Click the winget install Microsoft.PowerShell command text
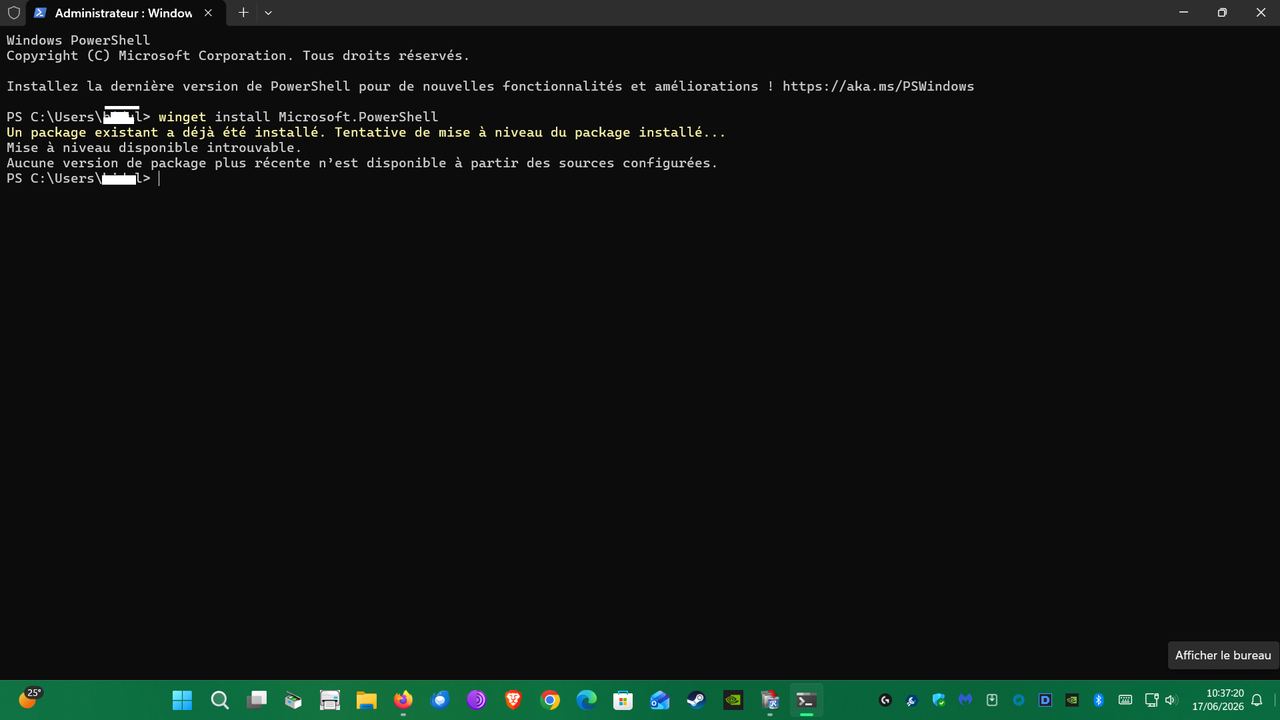 coord(298,117)
